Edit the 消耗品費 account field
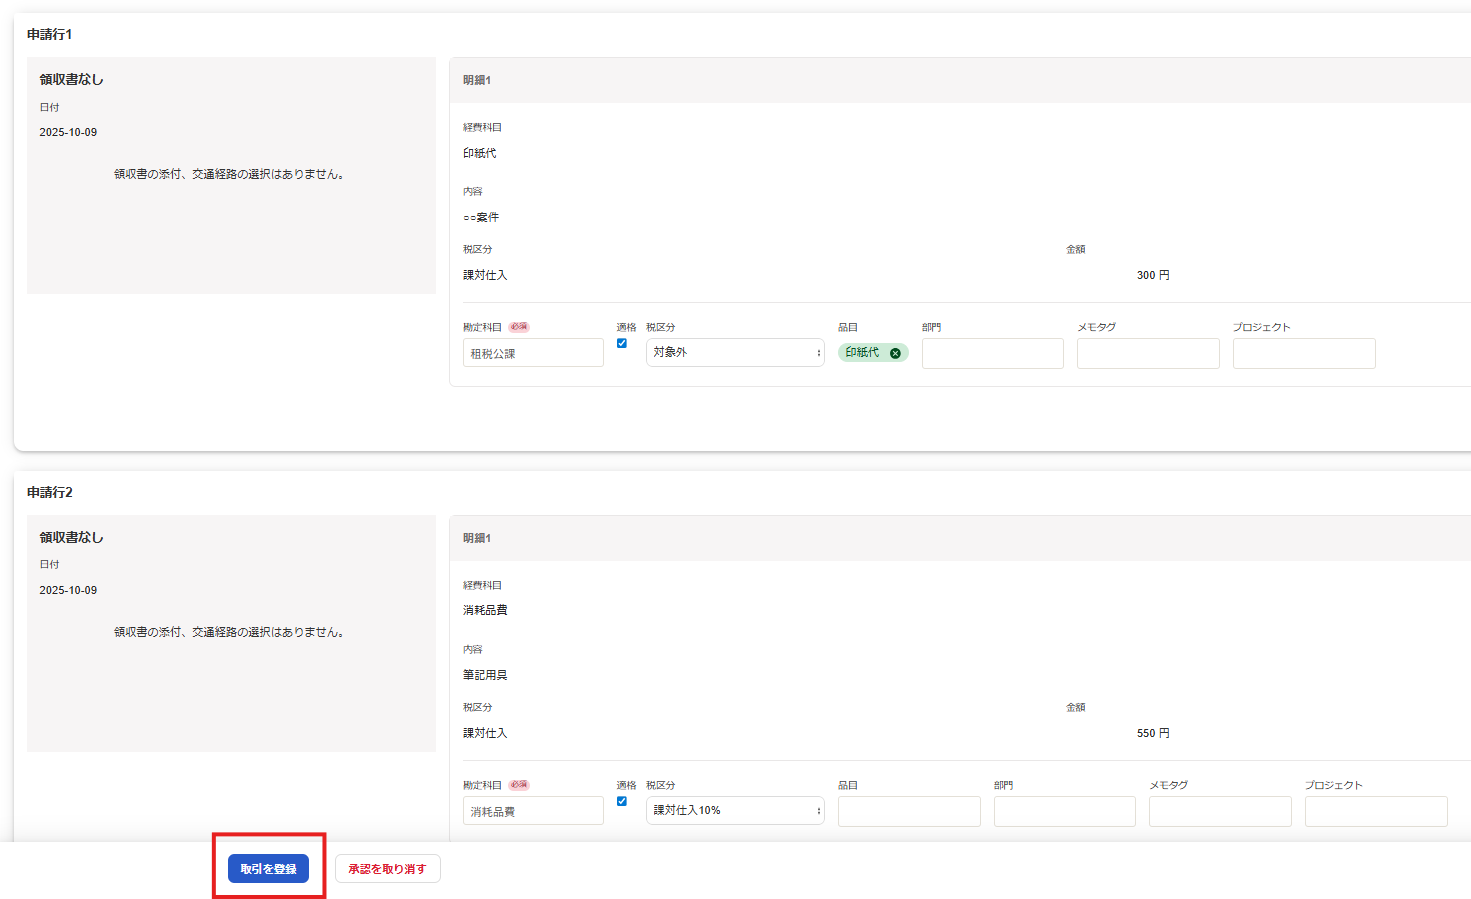 (533, 811)
